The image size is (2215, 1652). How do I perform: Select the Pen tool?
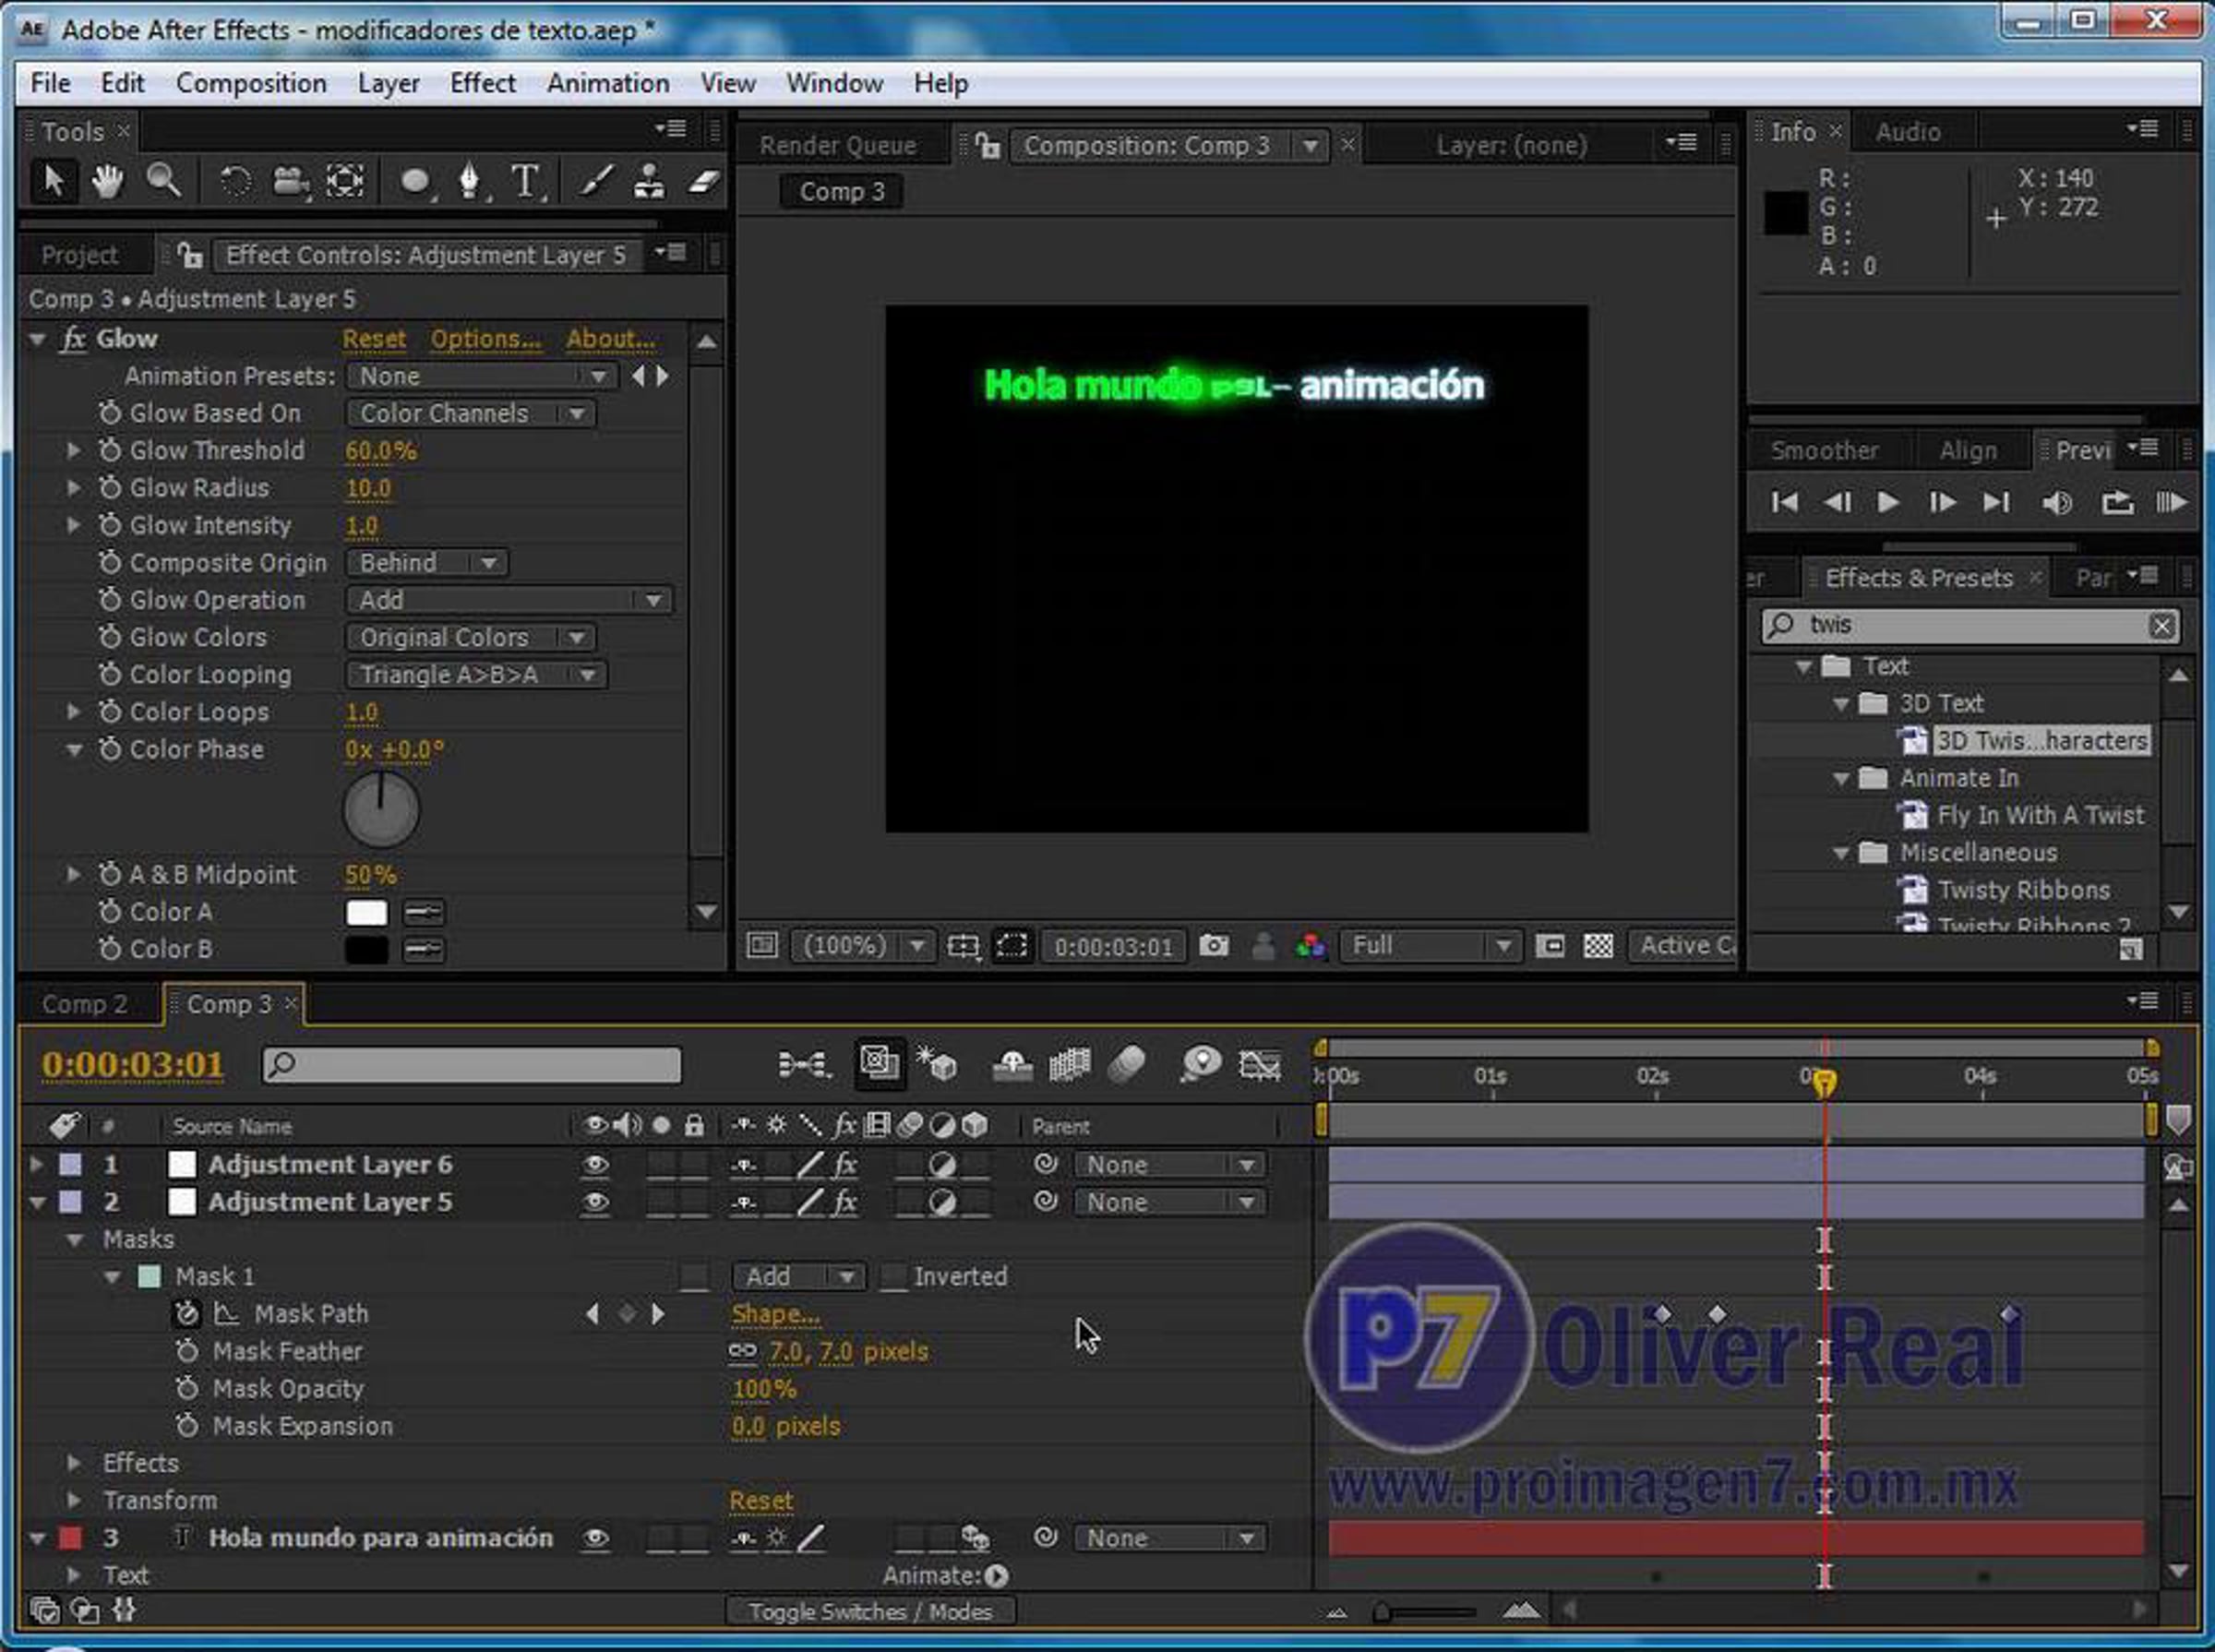[x=468, y=182]
